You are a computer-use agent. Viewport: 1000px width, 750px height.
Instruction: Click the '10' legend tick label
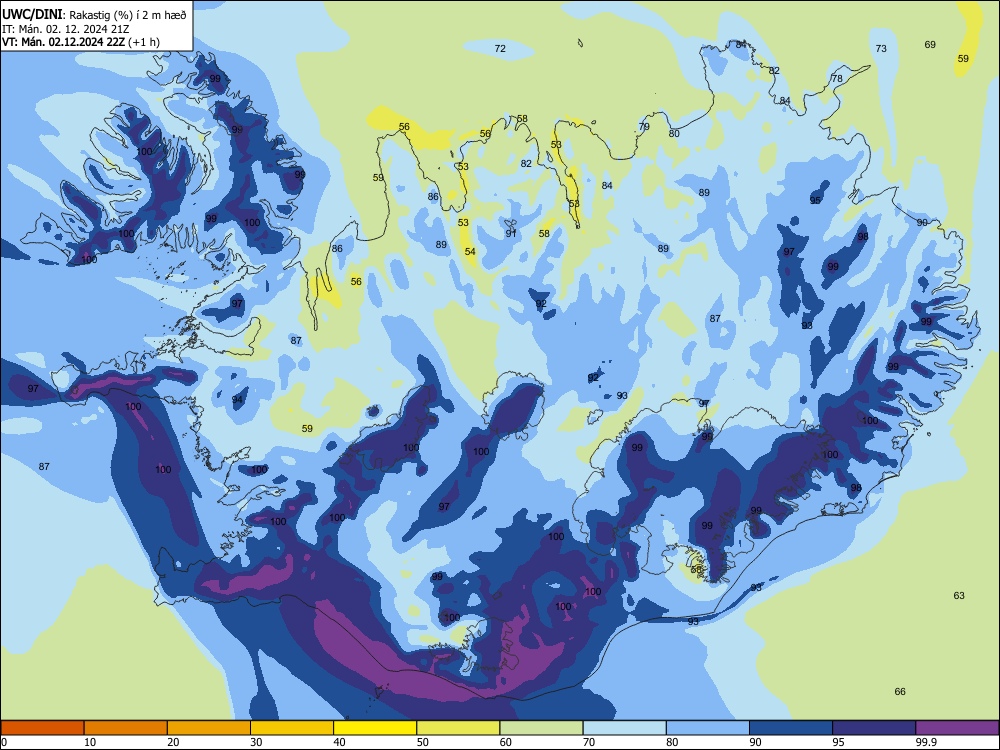click(x=90, y=742)
